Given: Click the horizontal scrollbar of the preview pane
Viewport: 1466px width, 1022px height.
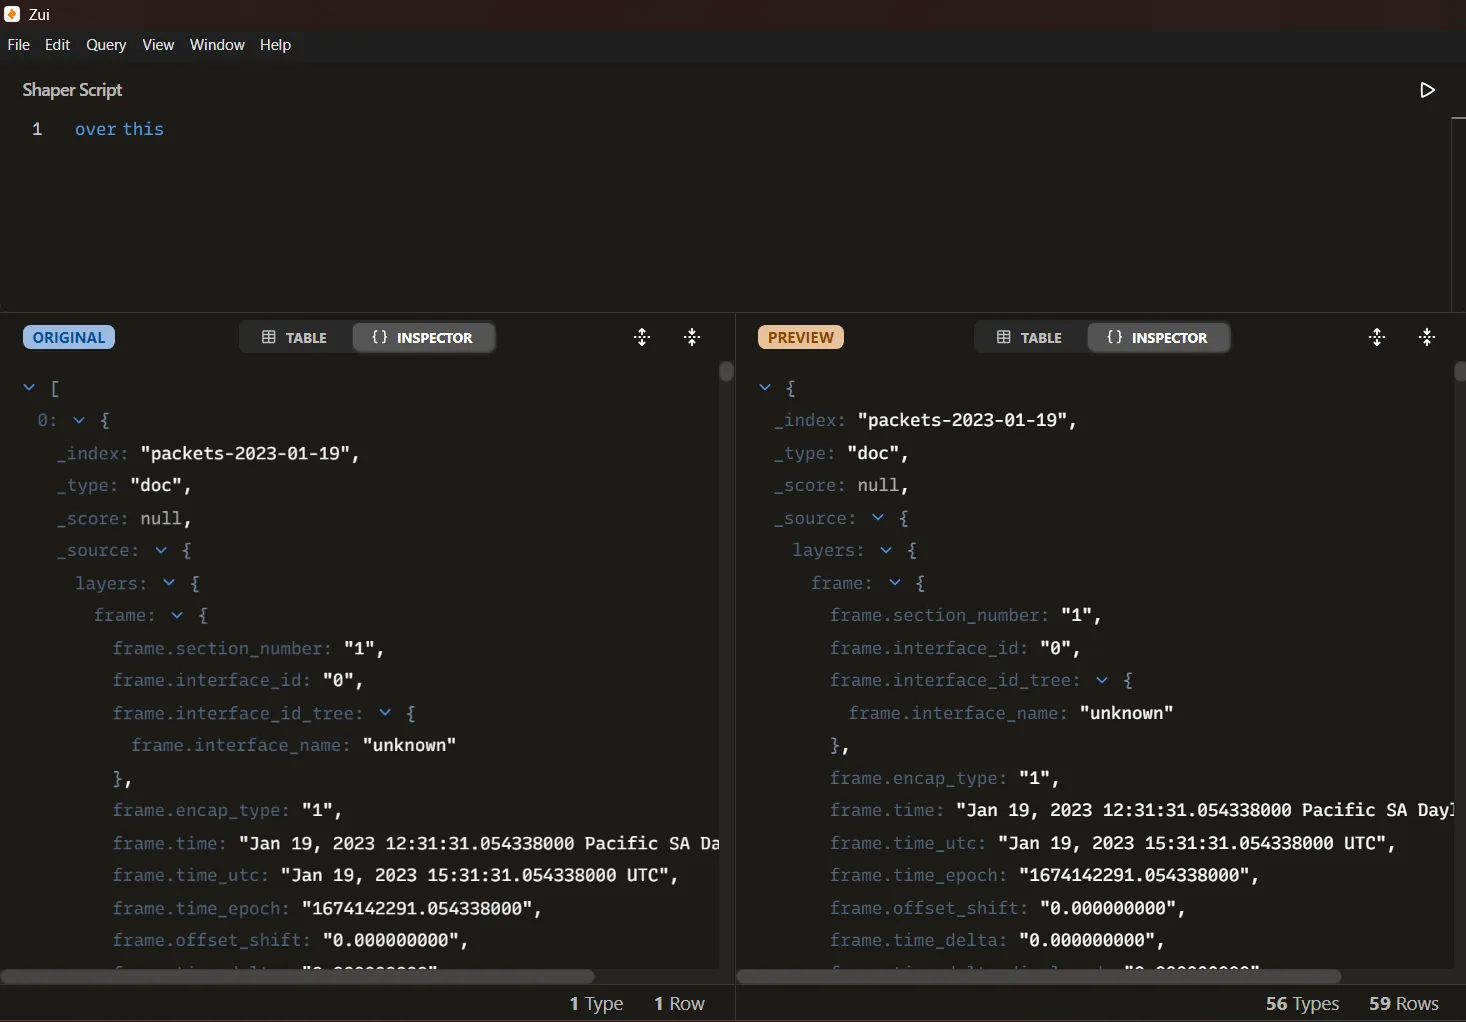Looking at the screenshot, I should point(1040,978).
